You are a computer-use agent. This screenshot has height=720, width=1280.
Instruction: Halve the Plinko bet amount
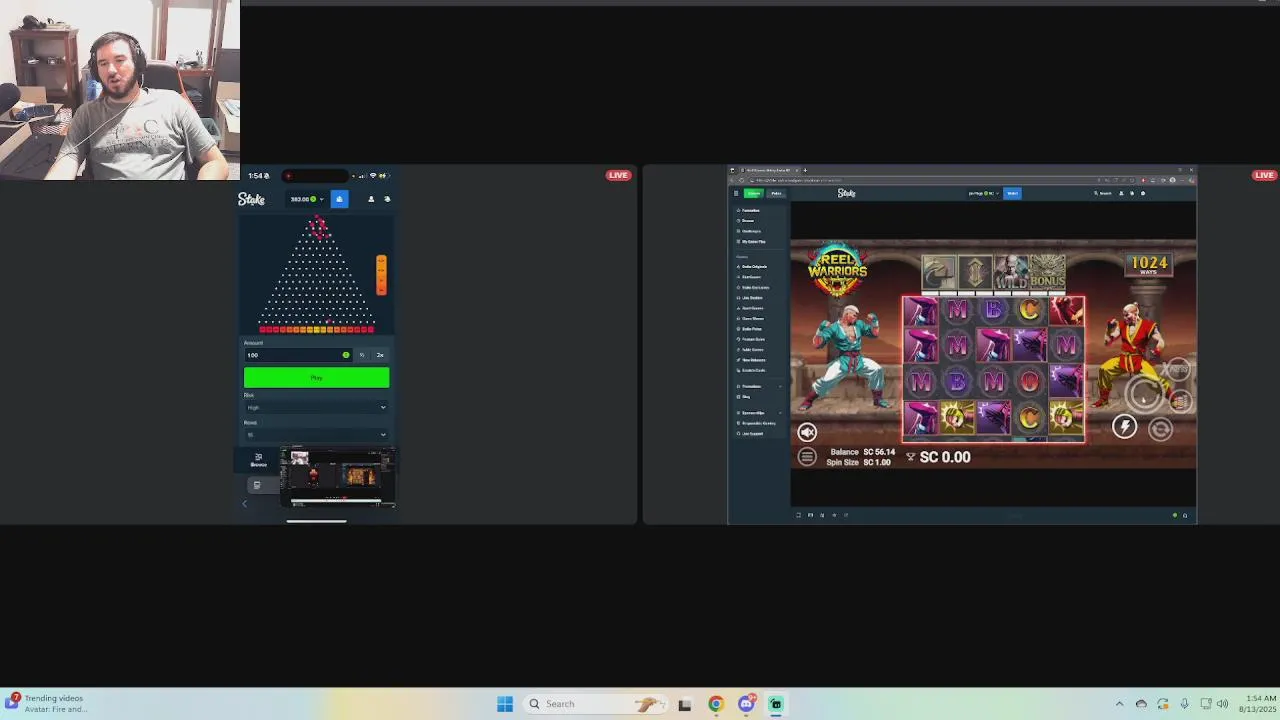[362, 355]
